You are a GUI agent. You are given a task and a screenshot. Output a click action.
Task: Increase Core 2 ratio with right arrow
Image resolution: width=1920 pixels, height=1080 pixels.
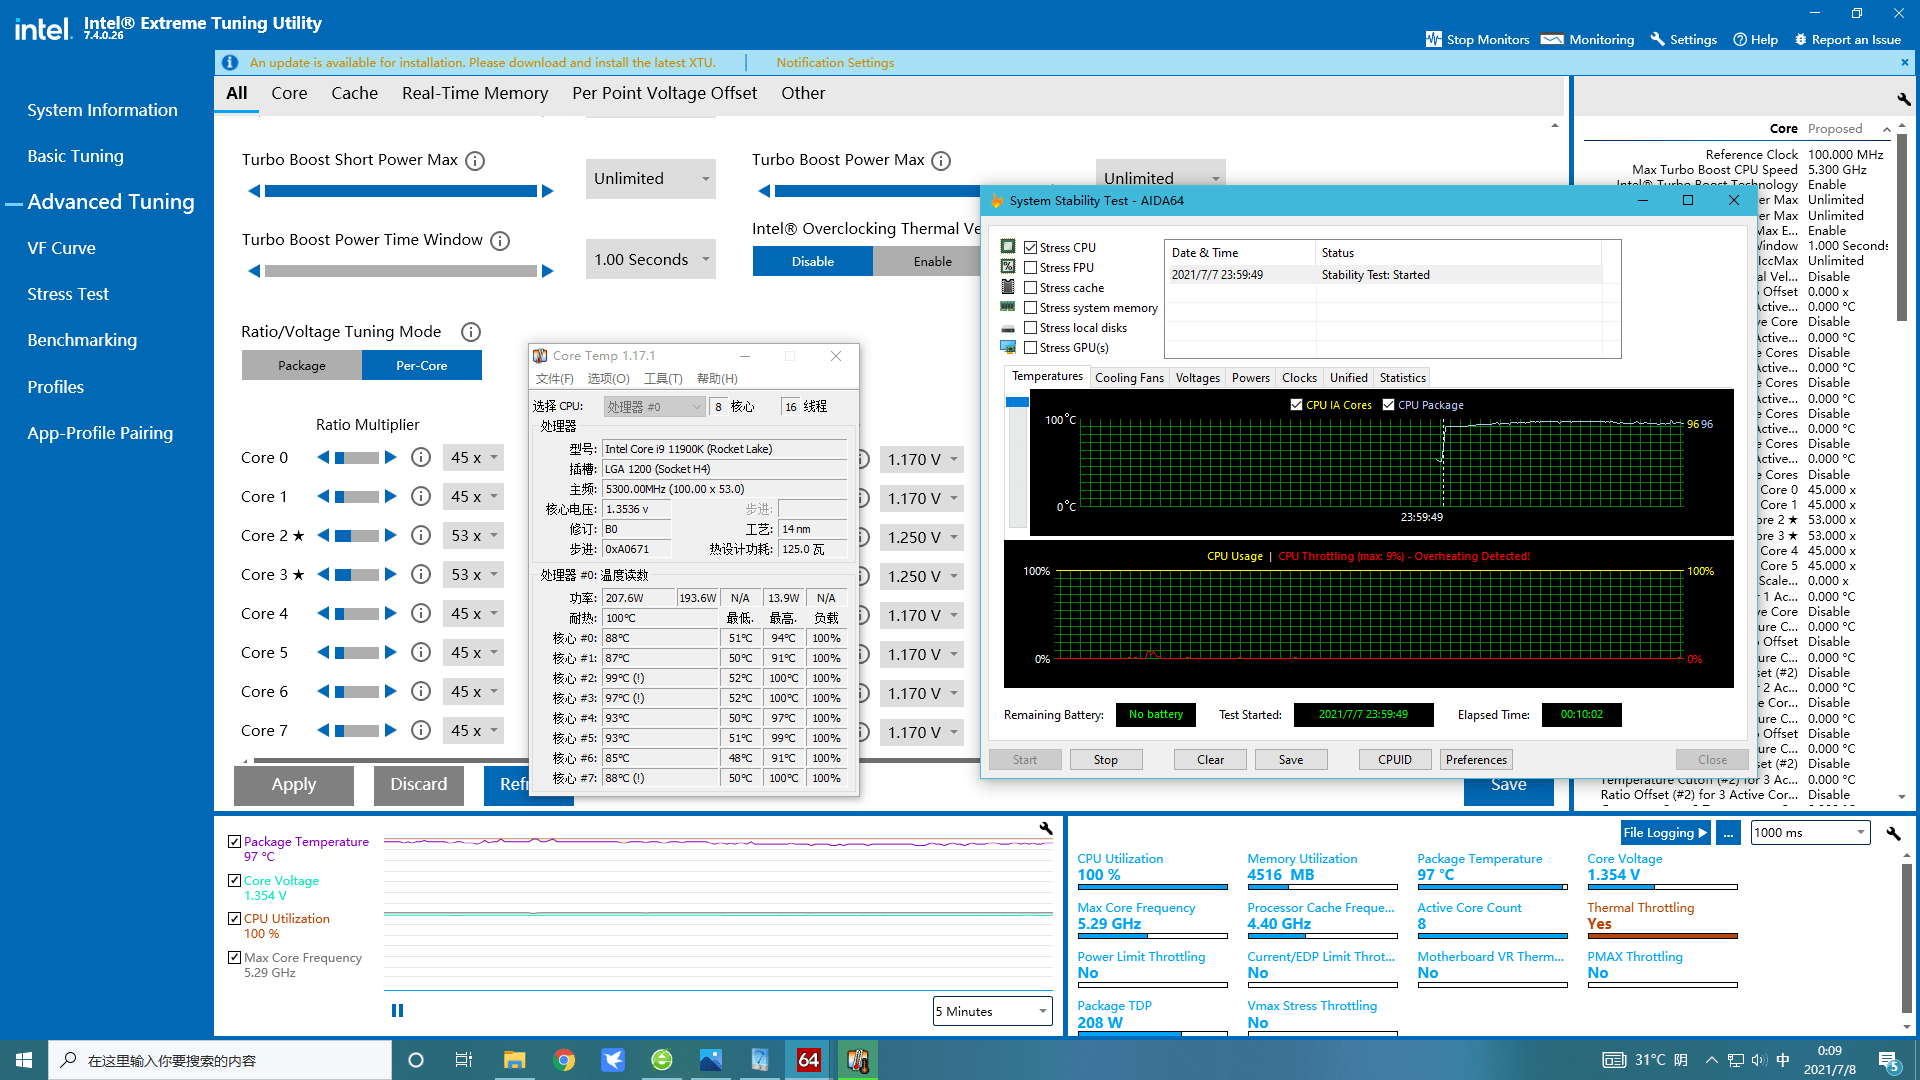pyautogui.click(x=391, y=535)
